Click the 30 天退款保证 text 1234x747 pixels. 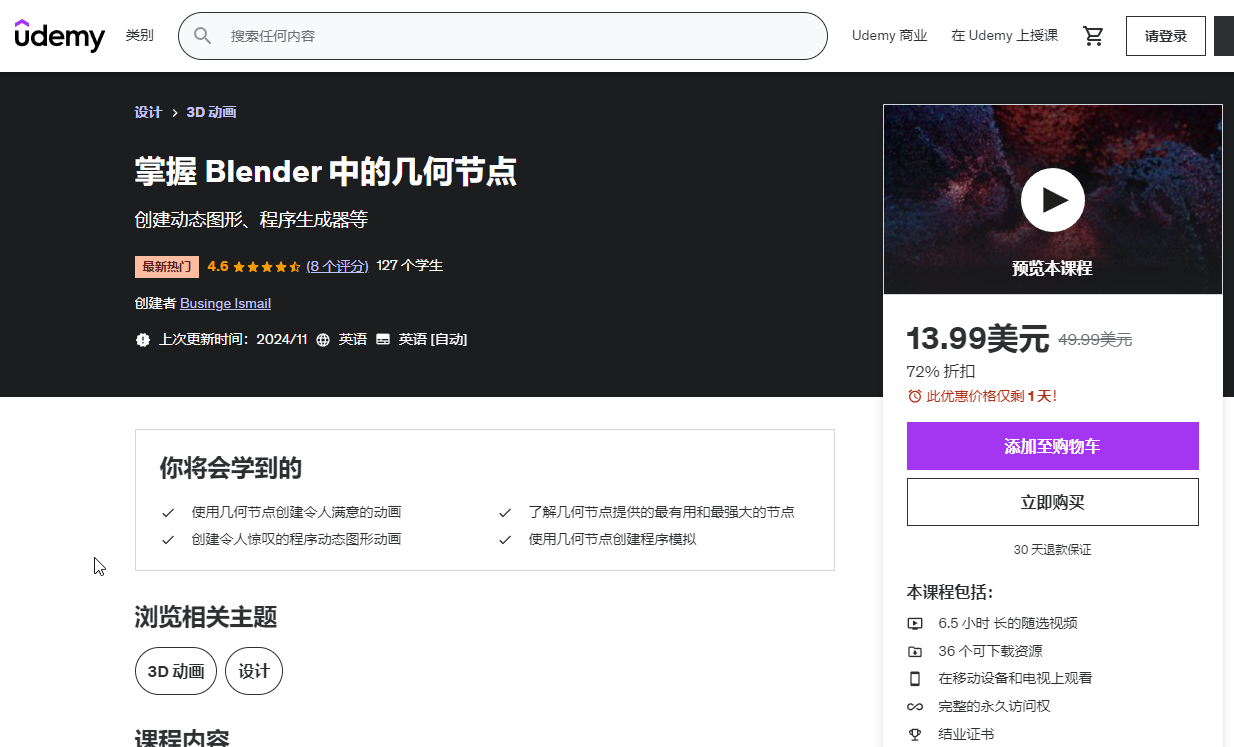point(1053,549)
